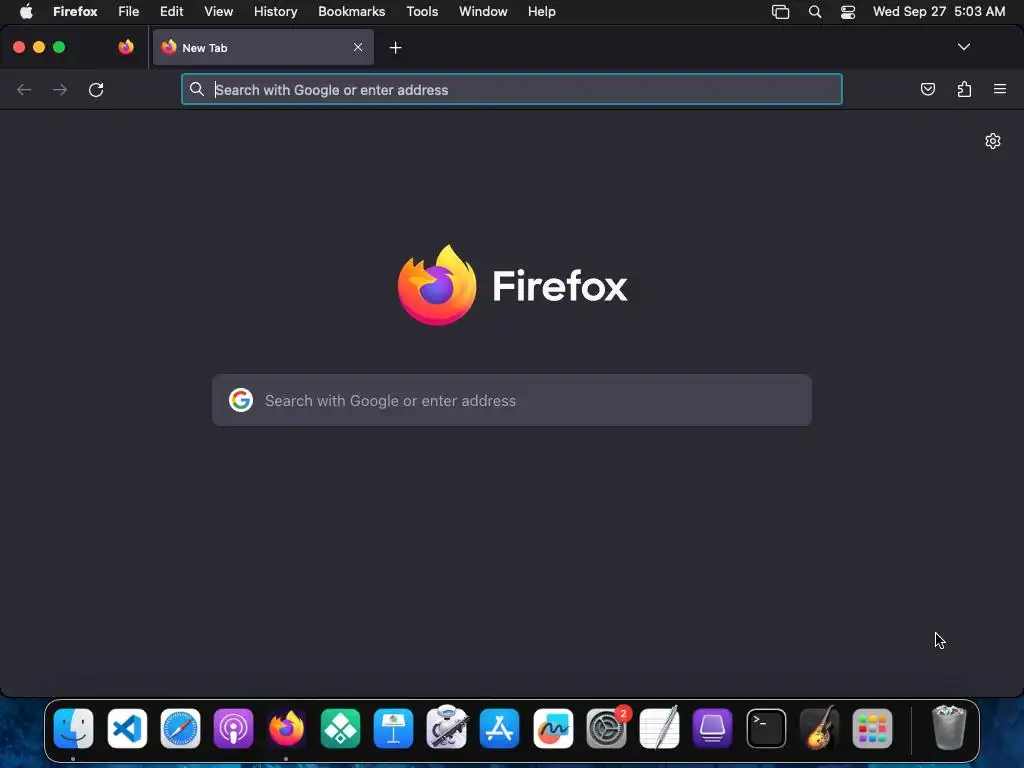1024x768 pixels.
Task: Open the View menu
Action: 219,12
